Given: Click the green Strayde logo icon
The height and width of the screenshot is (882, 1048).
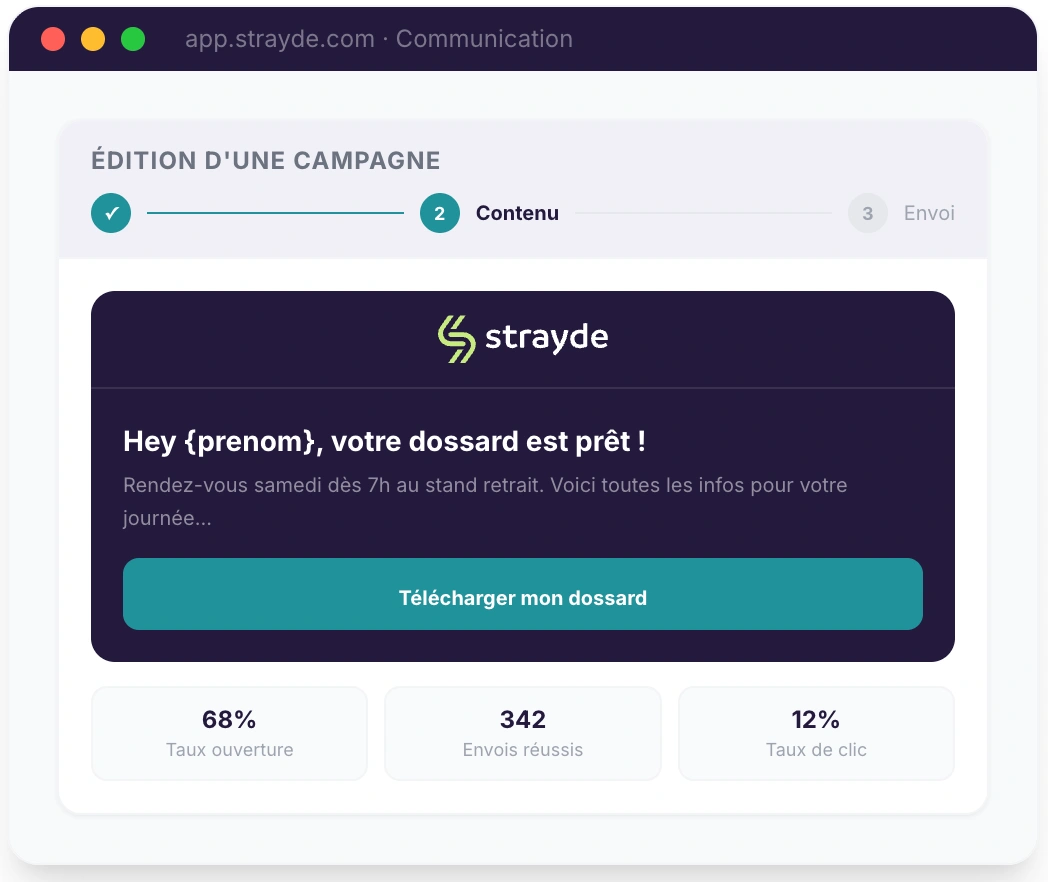Looking at the screenshot, I should (x=457, y=338).
